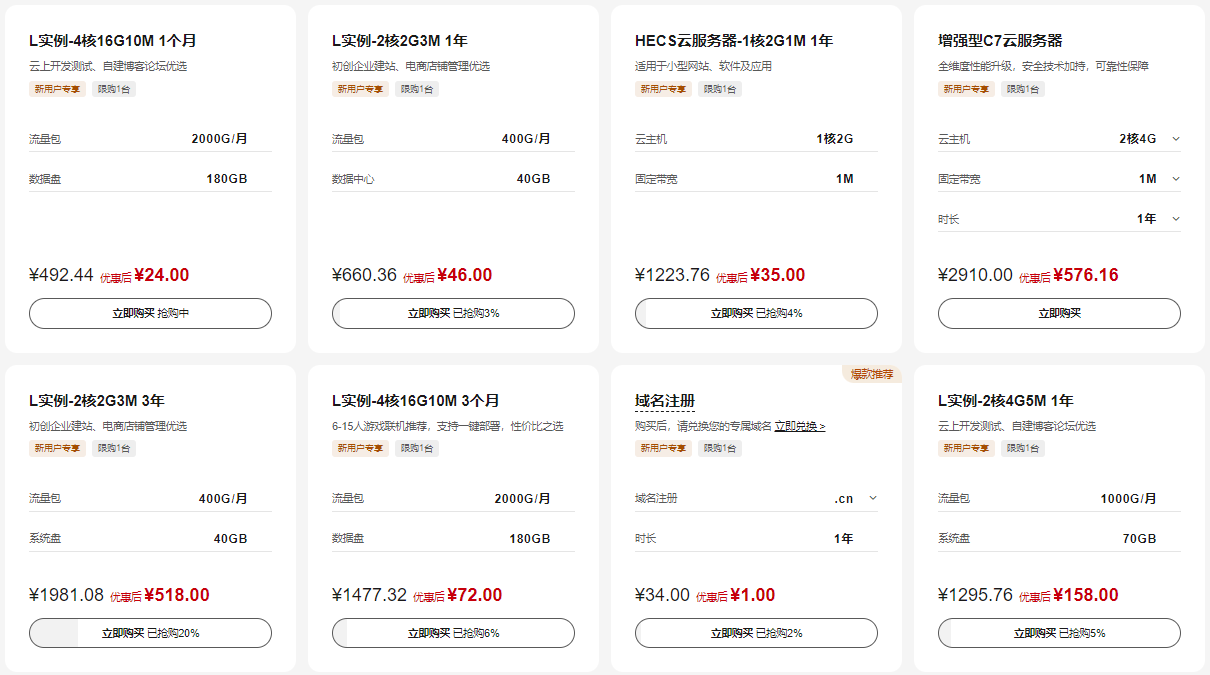
Task: Click the ¥518.00 discounted price
Action: pos(177,595)
